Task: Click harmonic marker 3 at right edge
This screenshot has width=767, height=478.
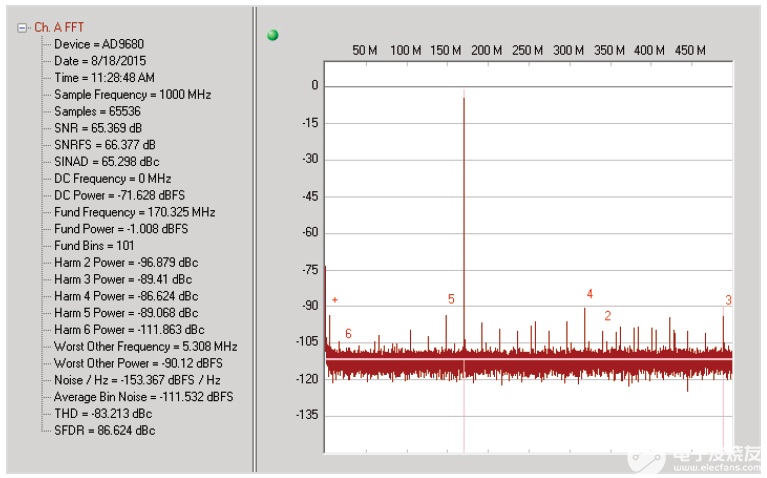Action: tap(728, 300)
